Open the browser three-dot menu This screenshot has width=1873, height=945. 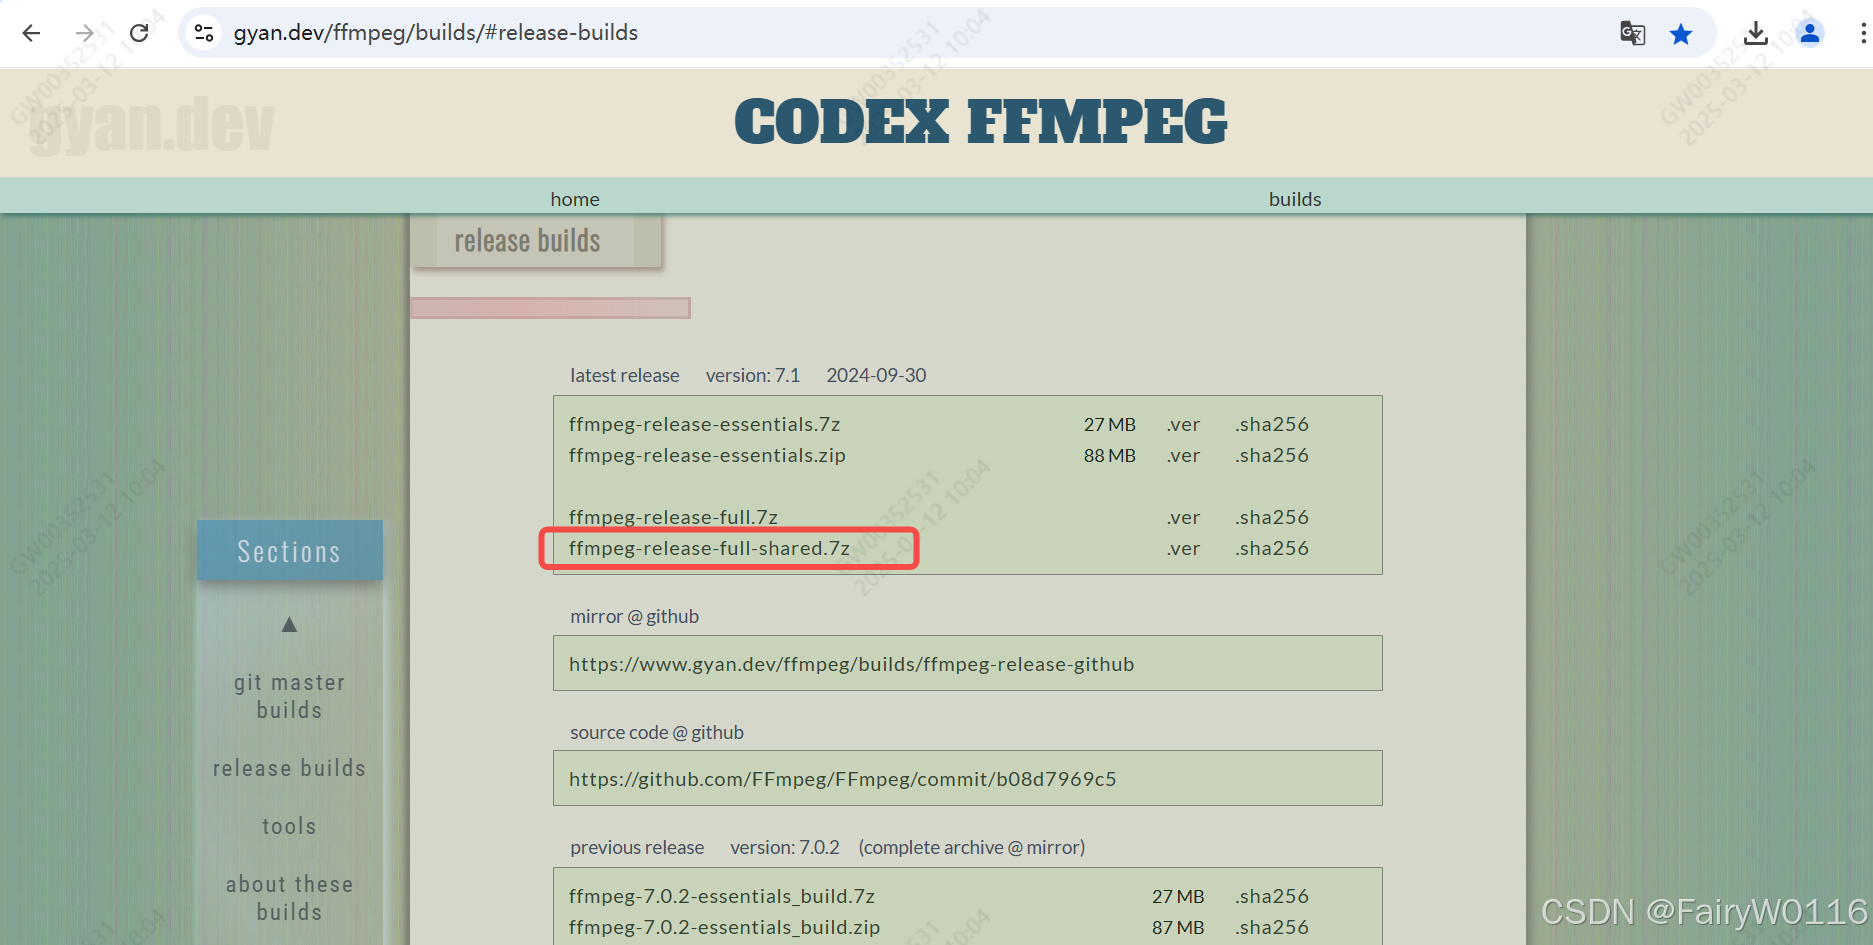point(1862,33)
